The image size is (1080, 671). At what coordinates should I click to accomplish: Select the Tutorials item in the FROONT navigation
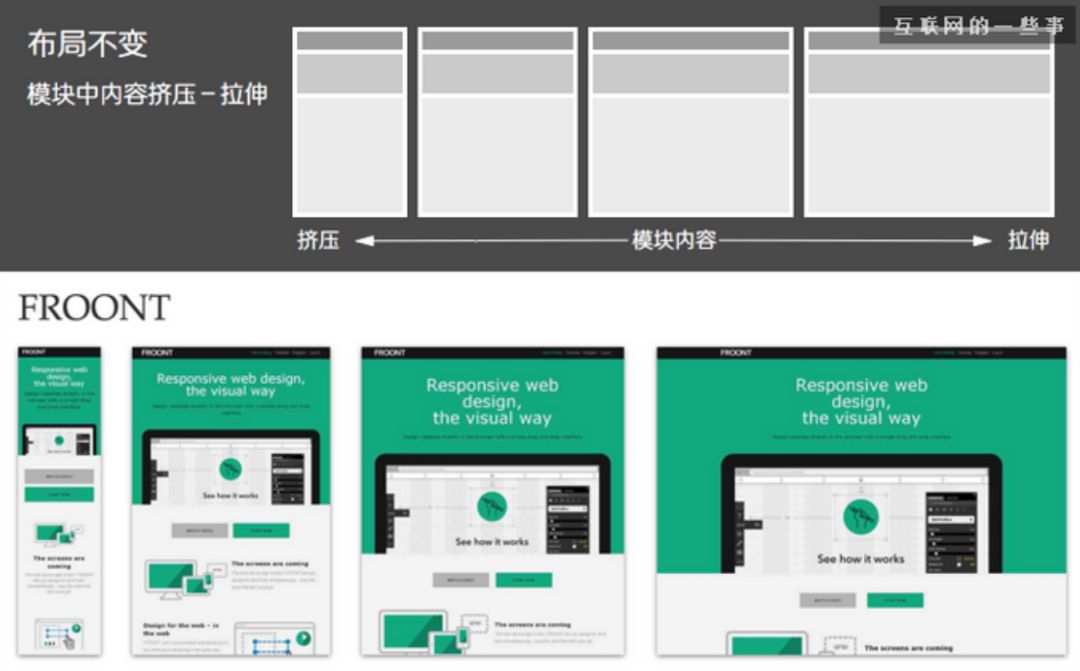coord(966,353)
